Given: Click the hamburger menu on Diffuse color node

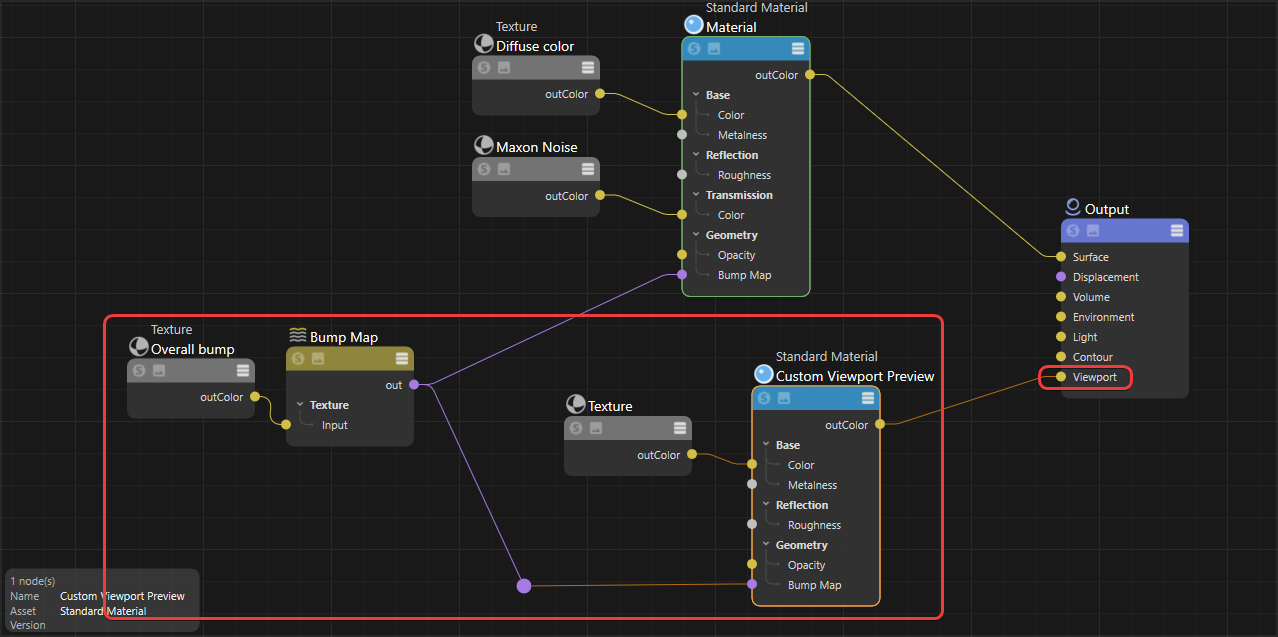Looking at the screenshot, I should tap(588, 67).
